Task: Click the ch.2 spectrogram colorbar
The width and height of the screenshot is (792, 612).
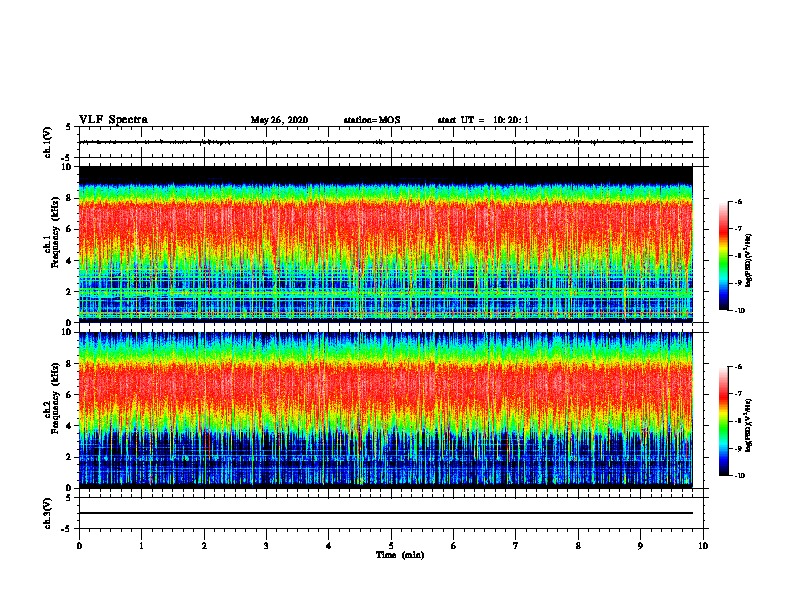Action: pyautogui.click(x=723, y=421)
